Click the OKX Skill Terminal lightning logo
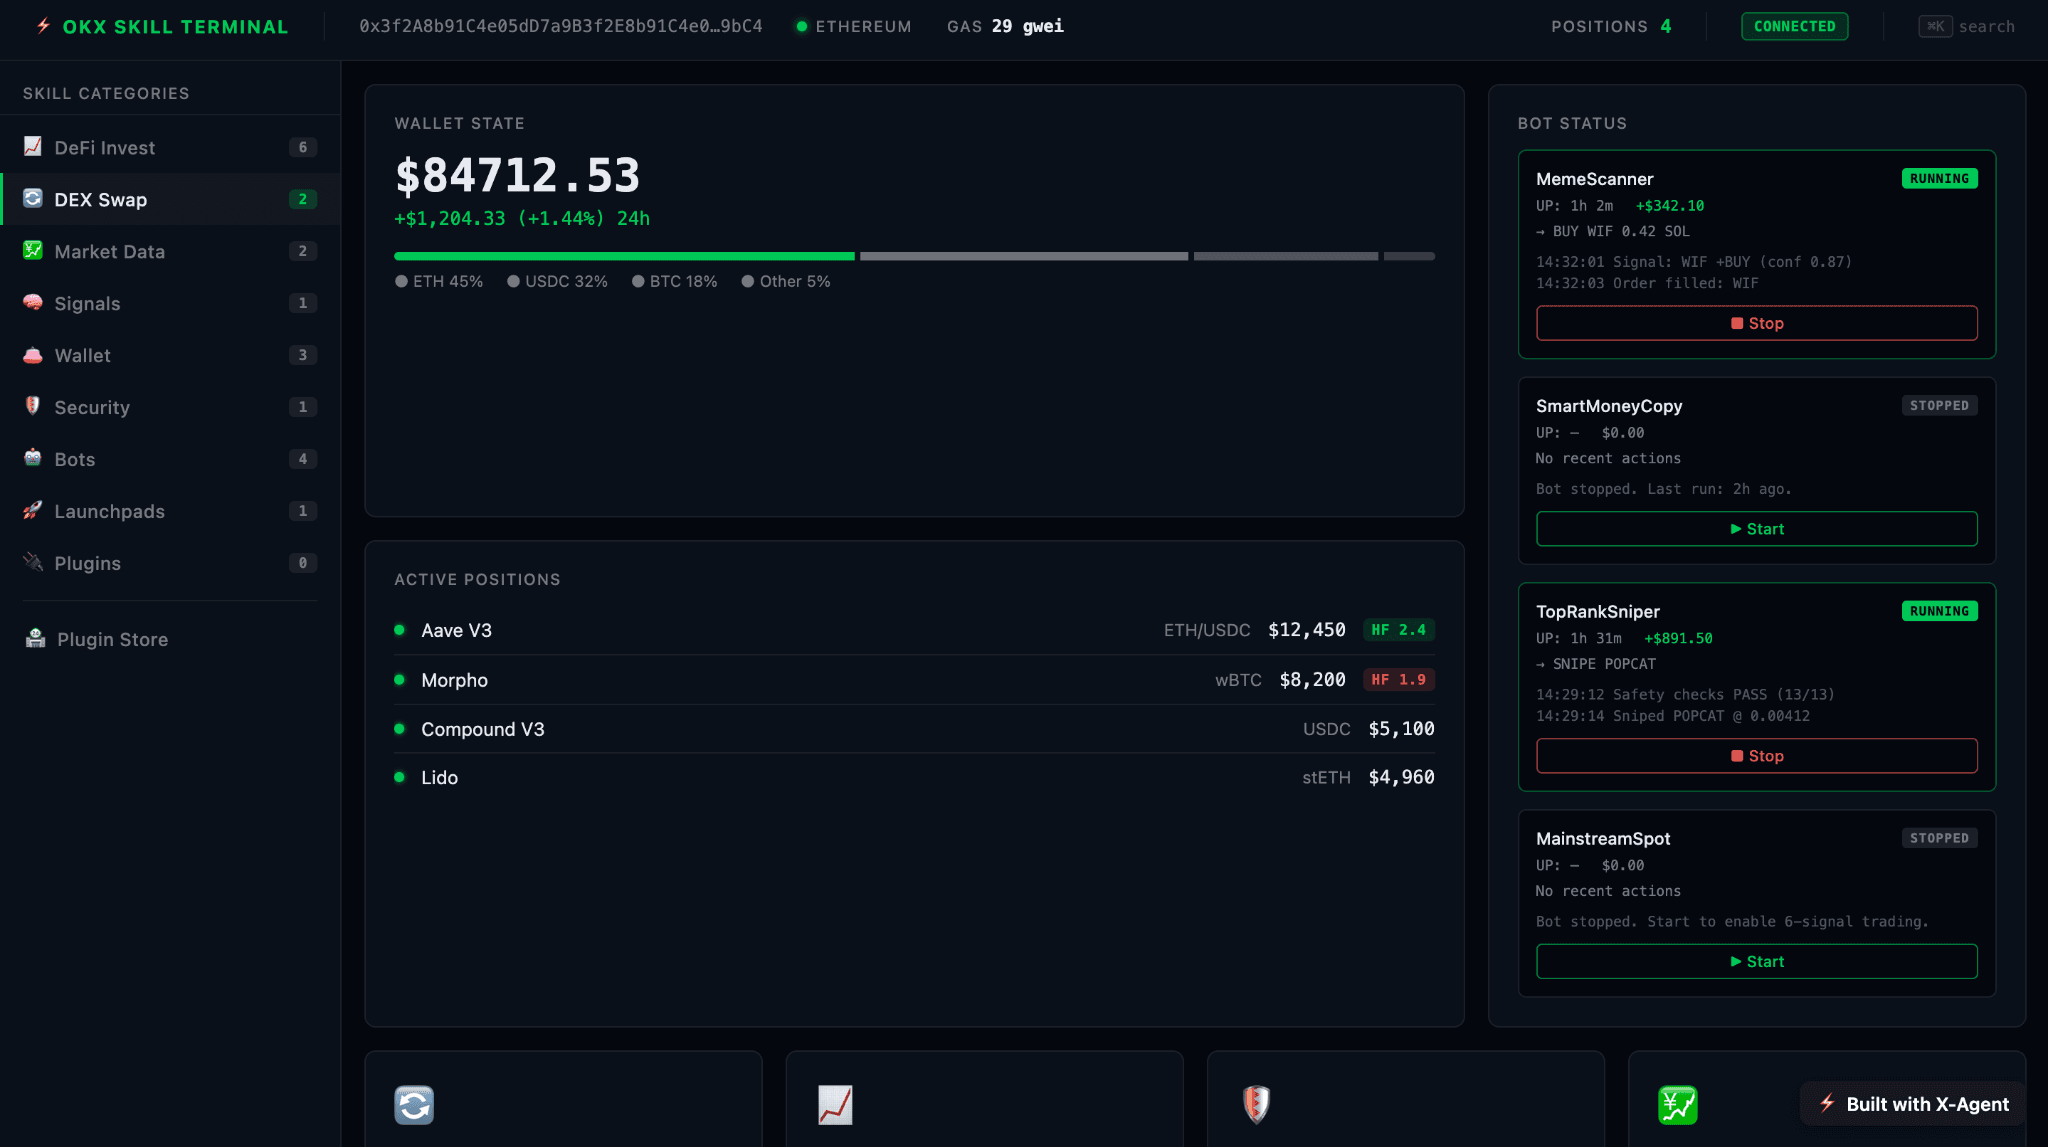 click(x=44, y=26)
